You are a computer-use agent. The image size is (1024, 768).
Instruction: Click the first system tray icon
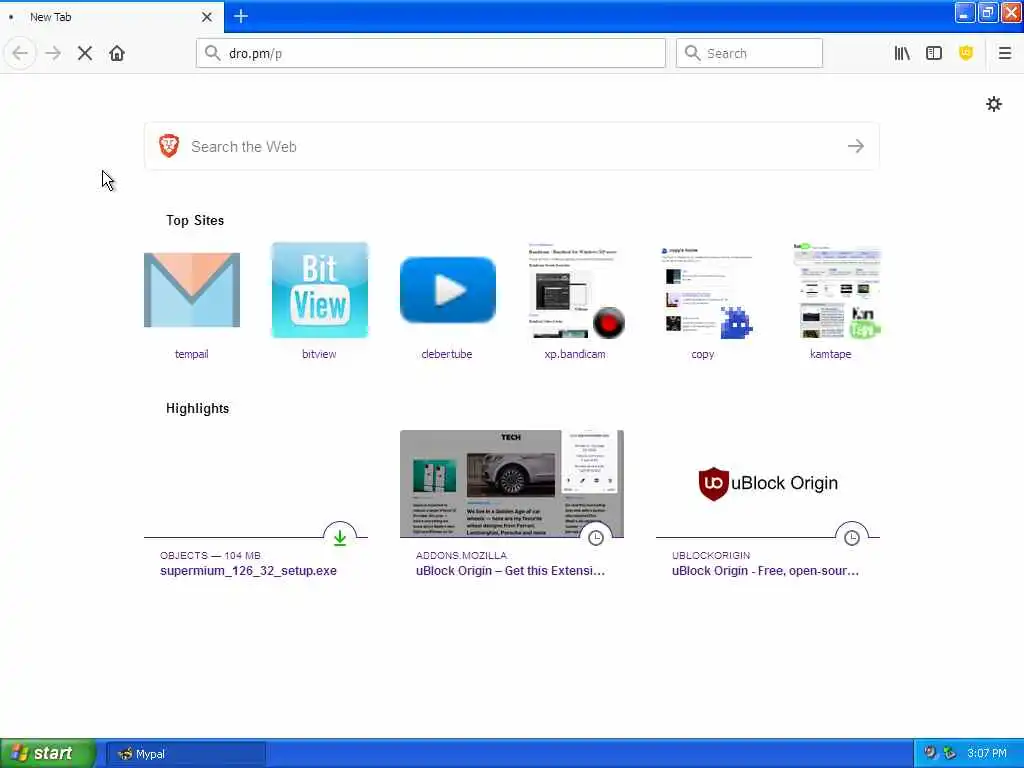tap(931, 753)
